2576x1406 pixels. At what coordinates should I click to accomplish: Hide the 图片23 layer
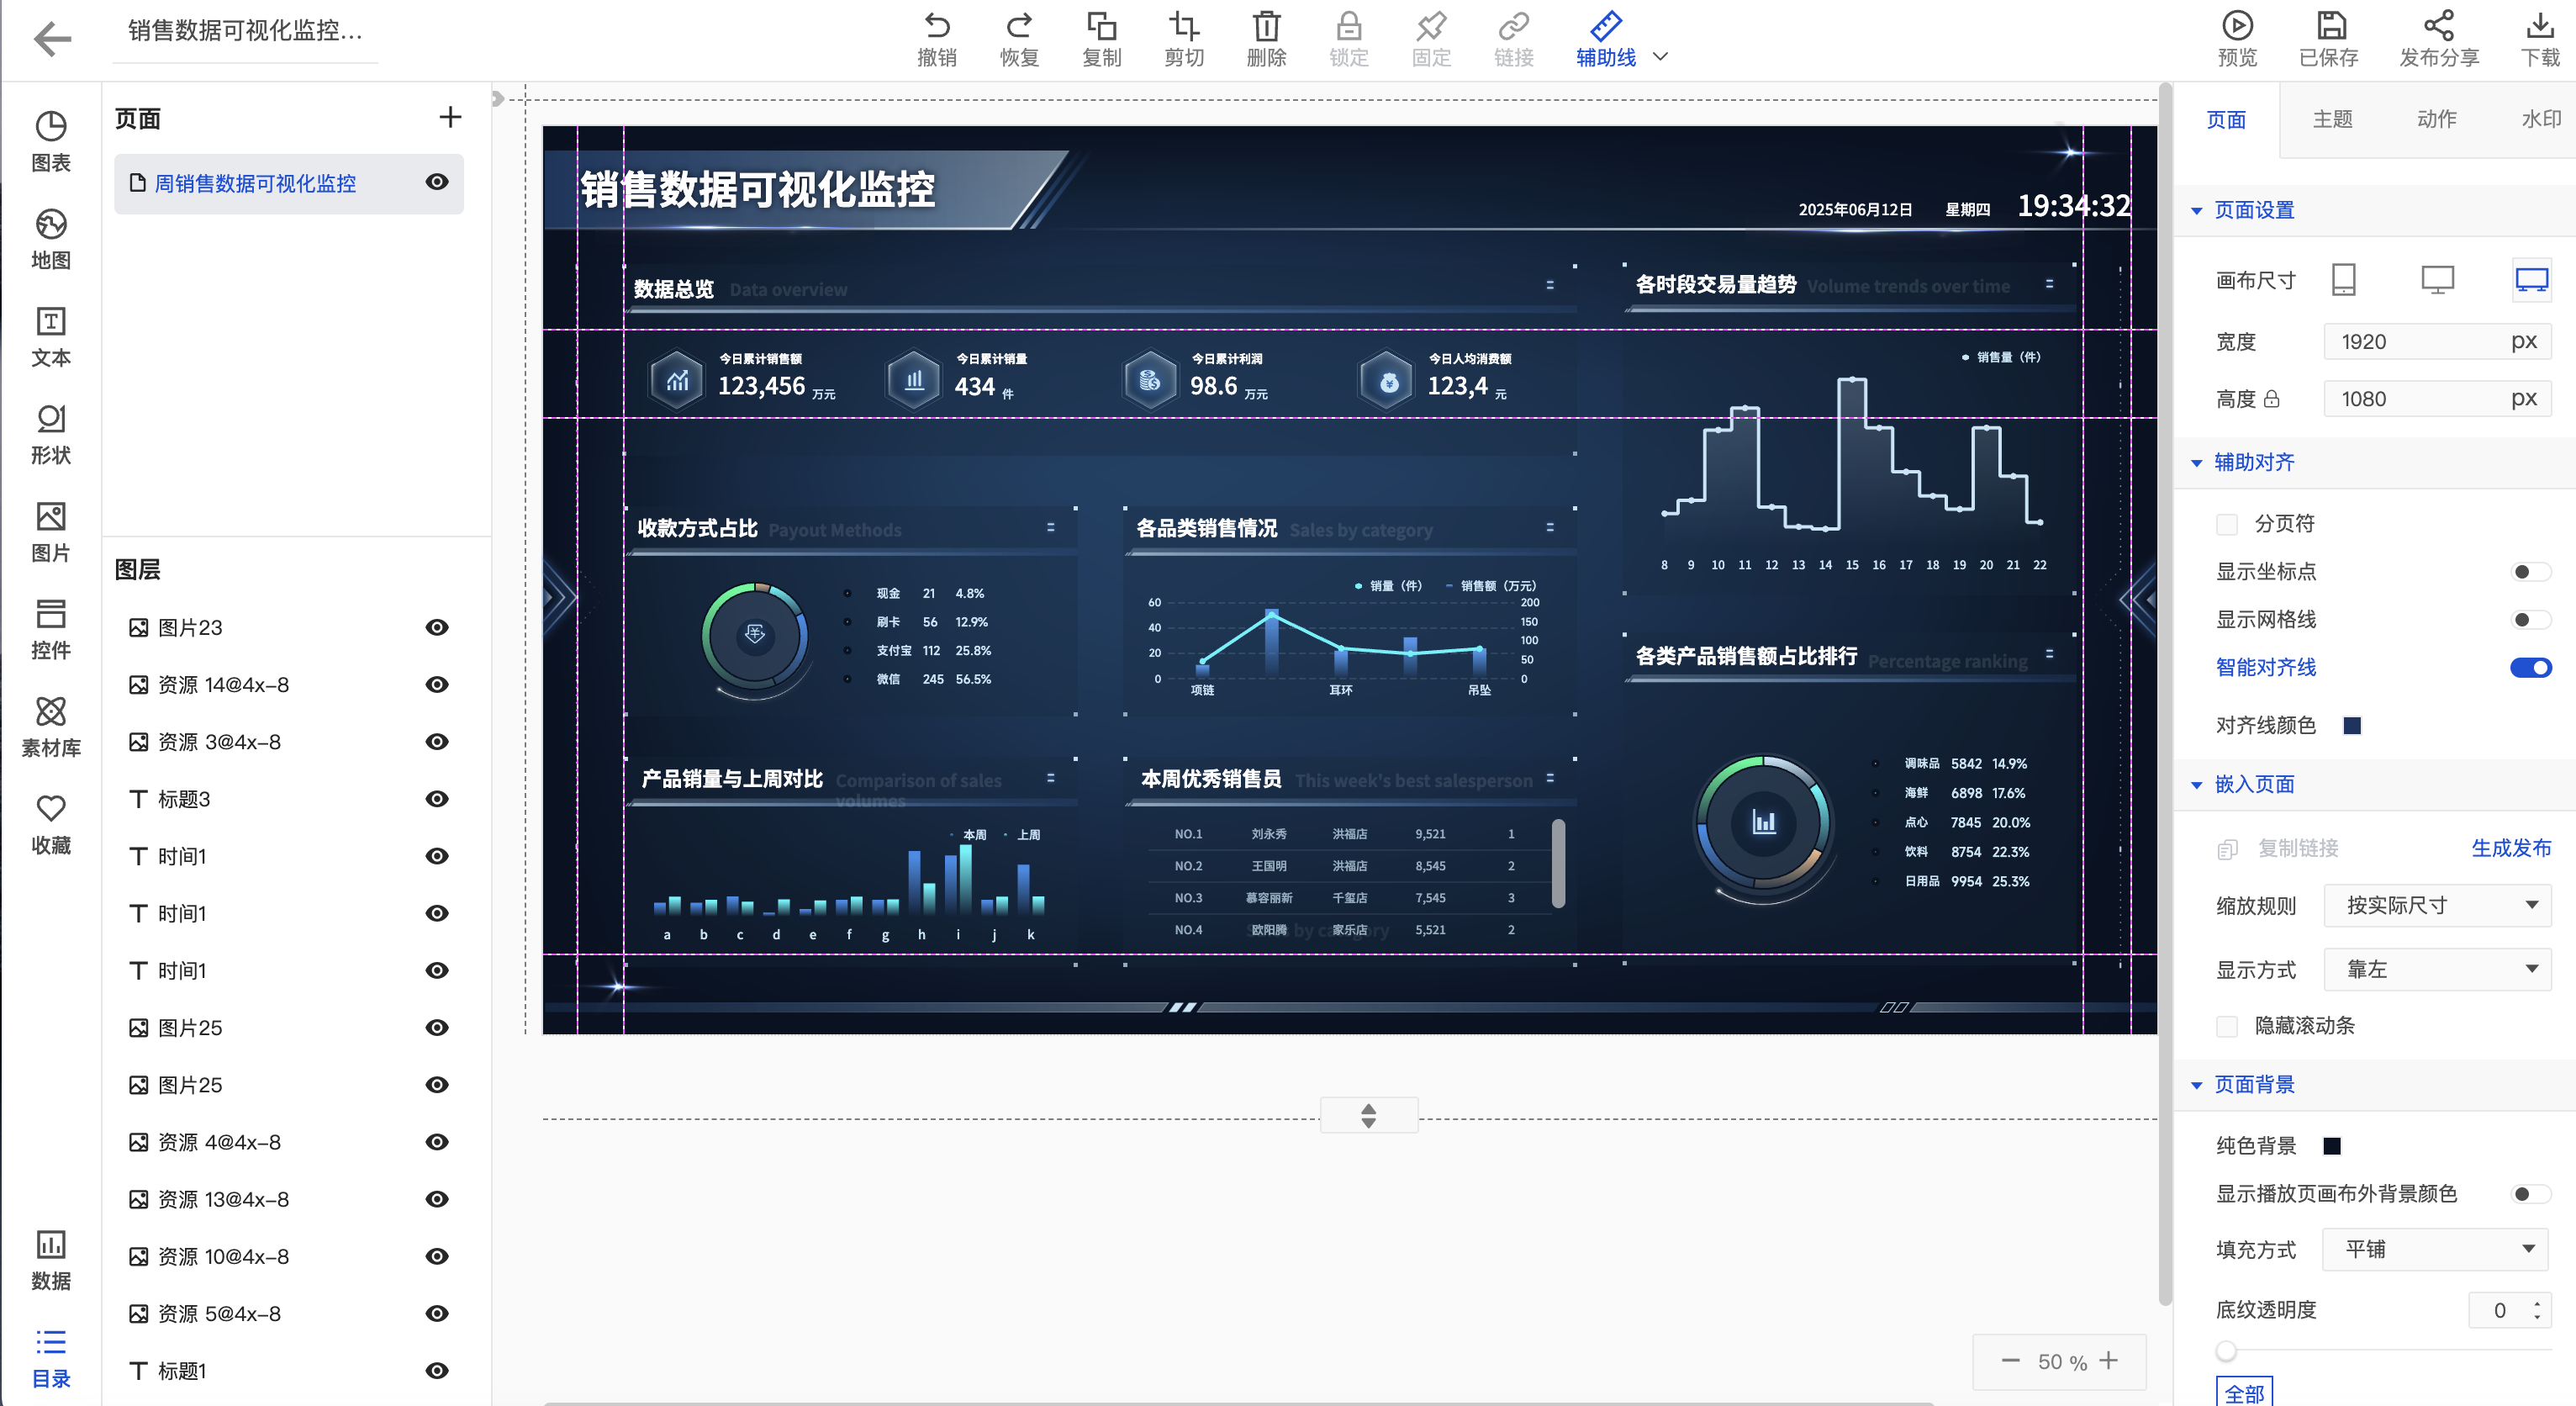point(437,627)
